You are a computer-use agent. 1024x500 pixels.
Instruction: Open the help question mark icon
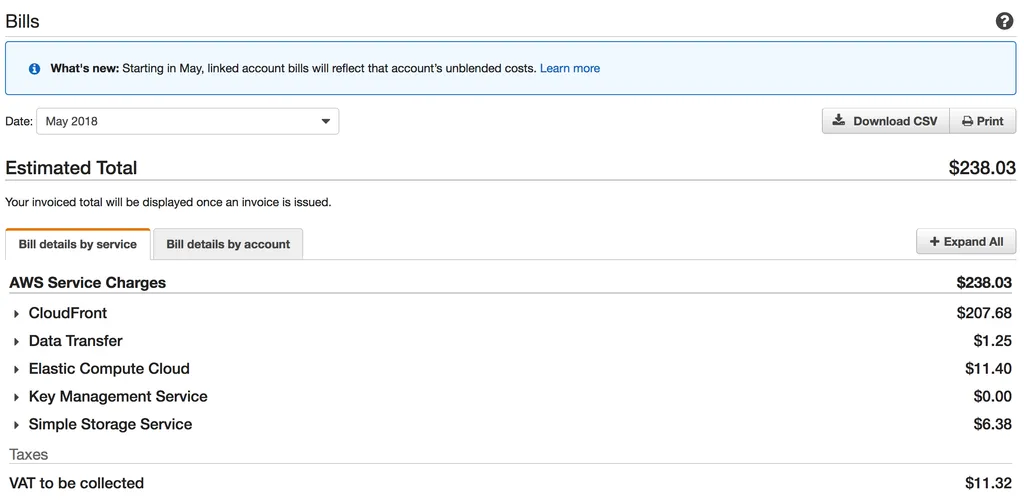tap(1004, 21)
